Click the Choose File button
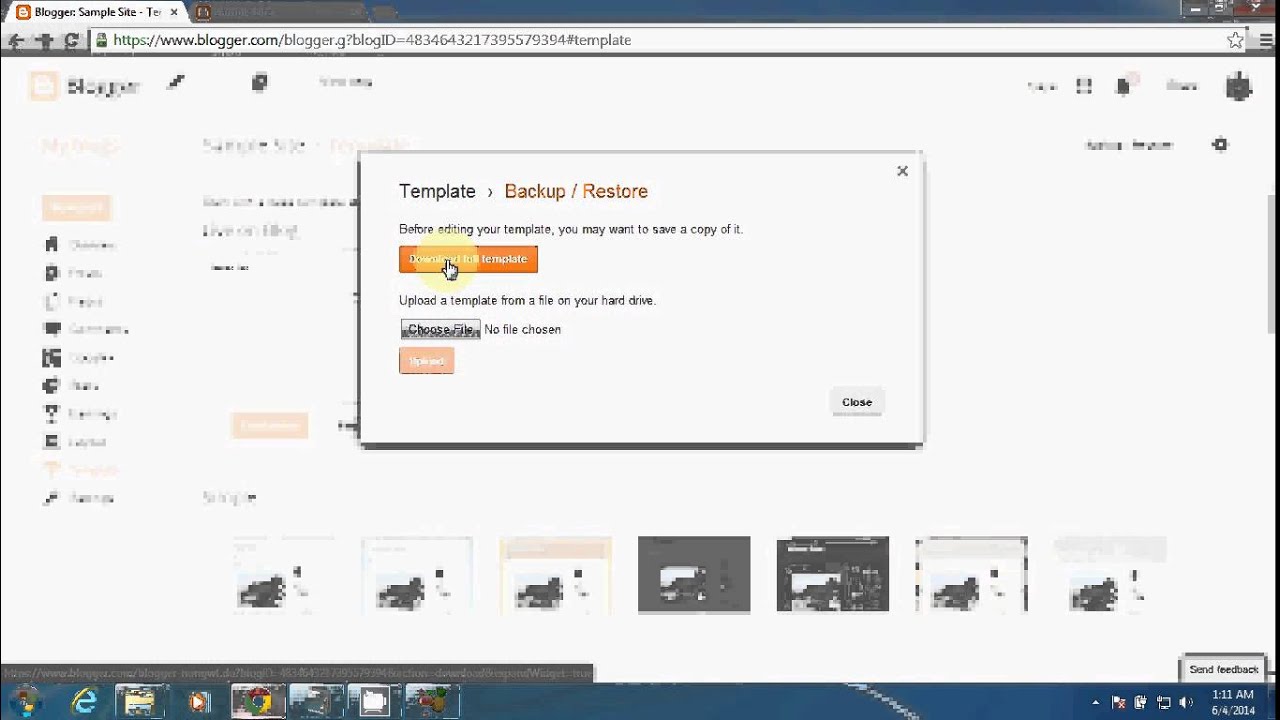Image resolution: width=1280 pixels, height=720 pixels. tap(441, 329)
